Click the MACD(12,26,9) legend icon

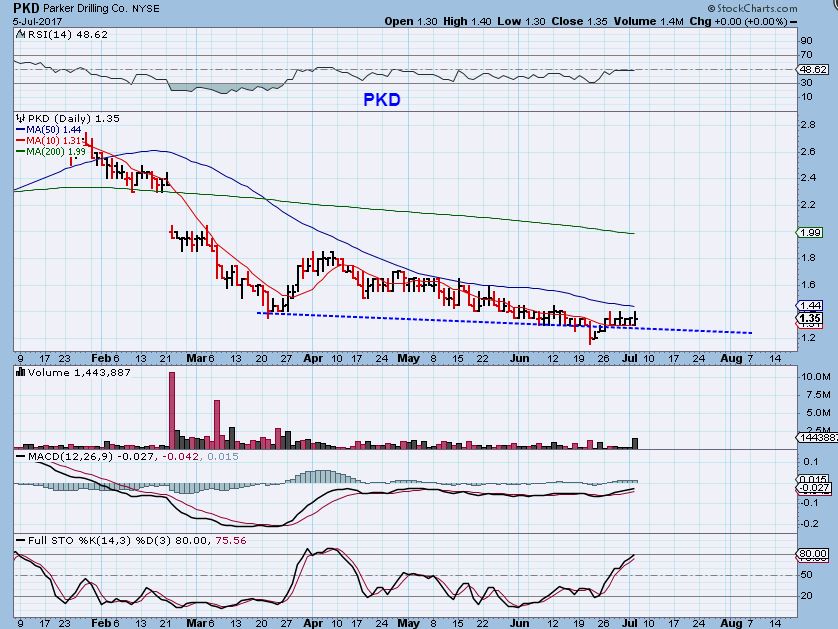(x=20, y=456)
